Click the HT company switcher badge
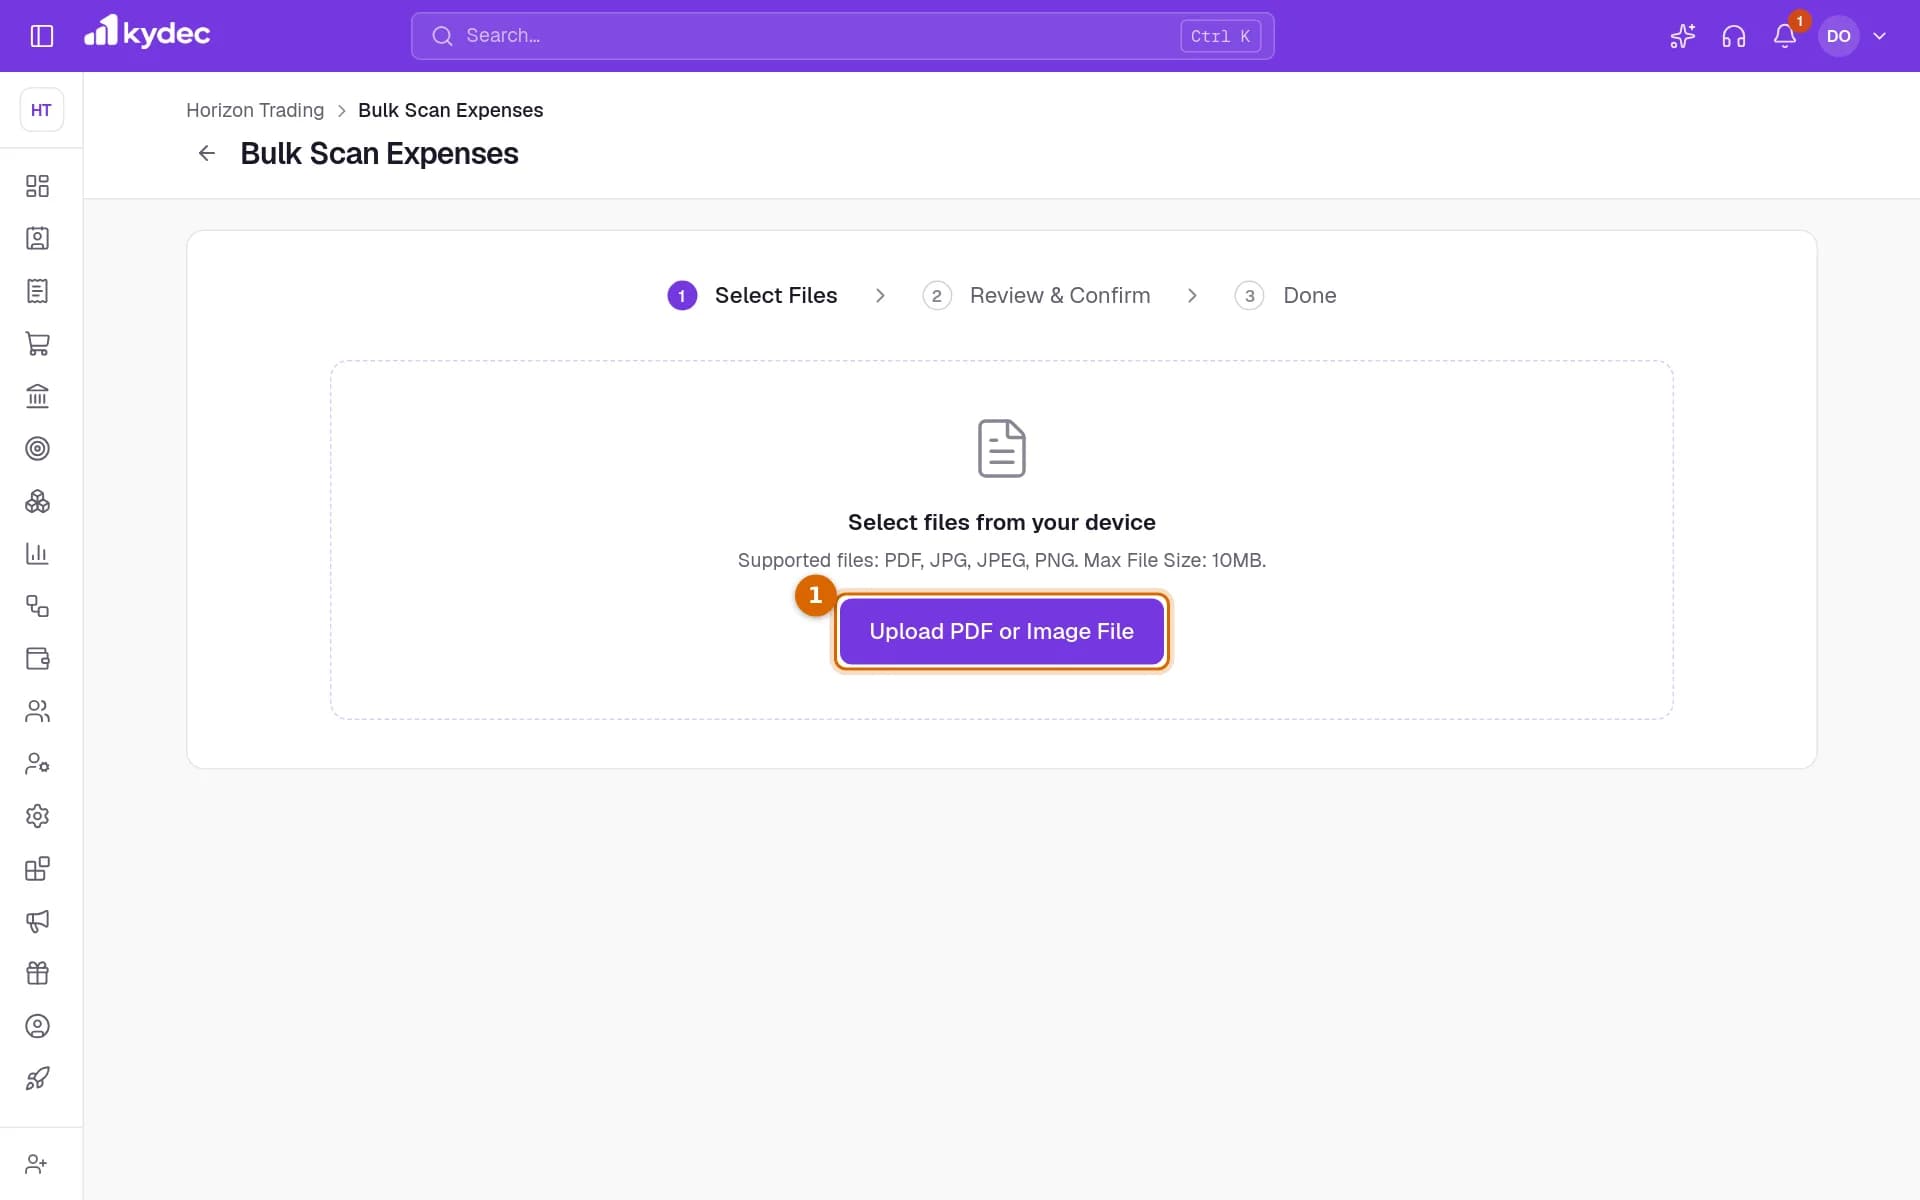1920x1200 pixels. (41, 110)
